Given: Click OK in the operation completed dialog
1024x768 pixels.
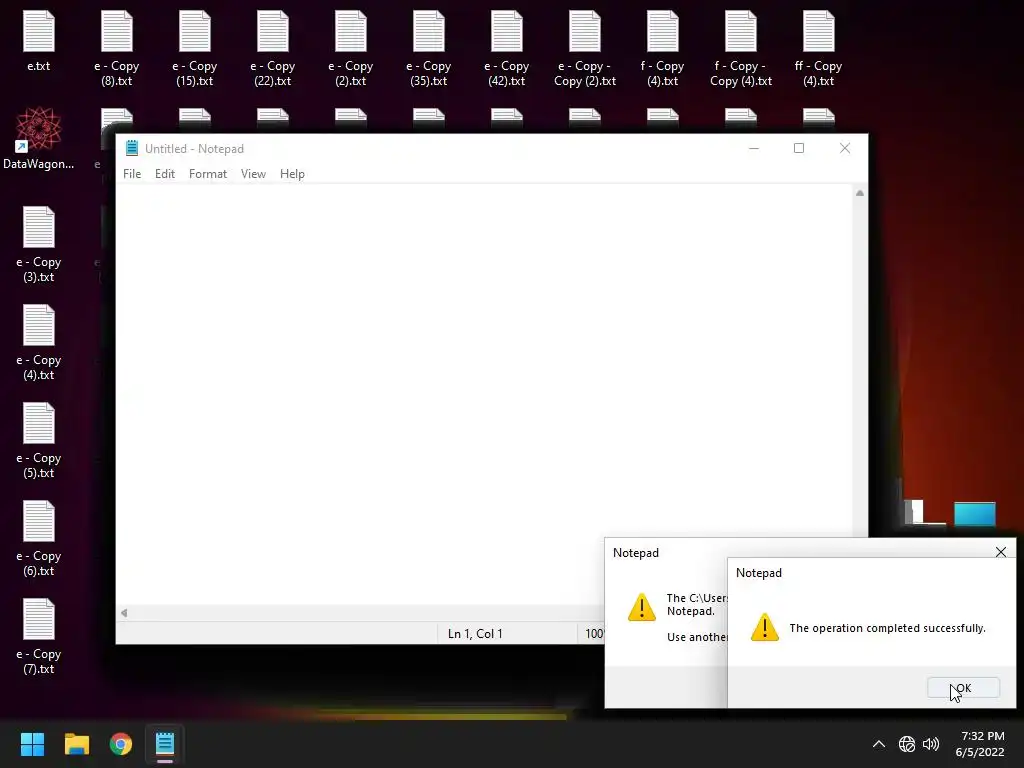Looking at the screenshot, I should coord(963,688).
